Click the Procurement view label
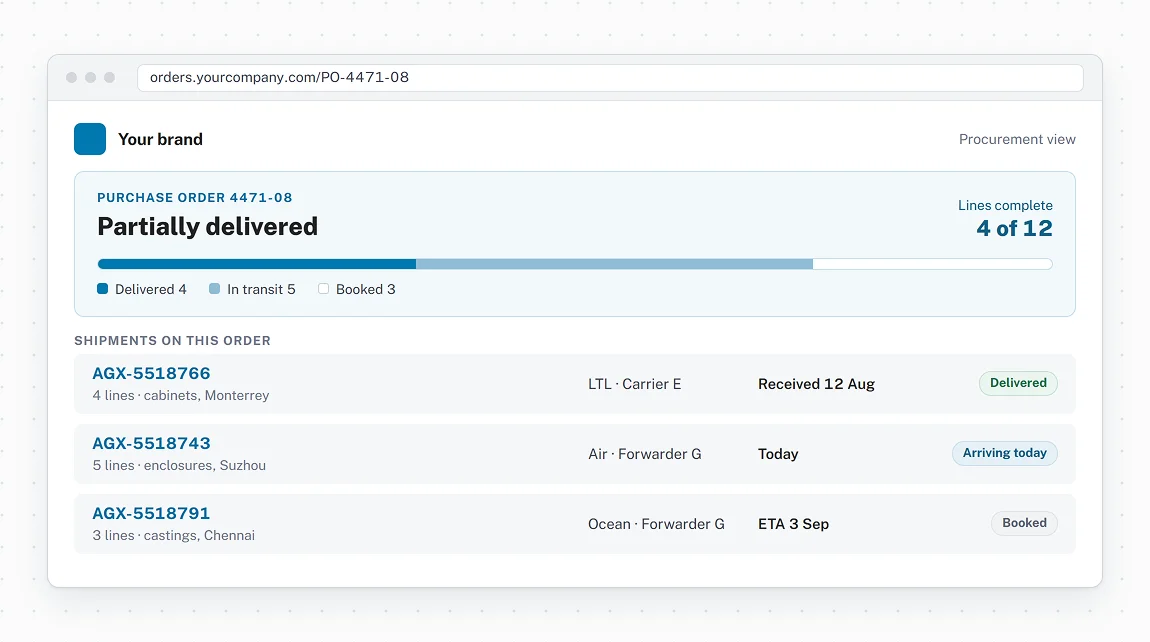The image size is (1150, 642). (1017, 139)
